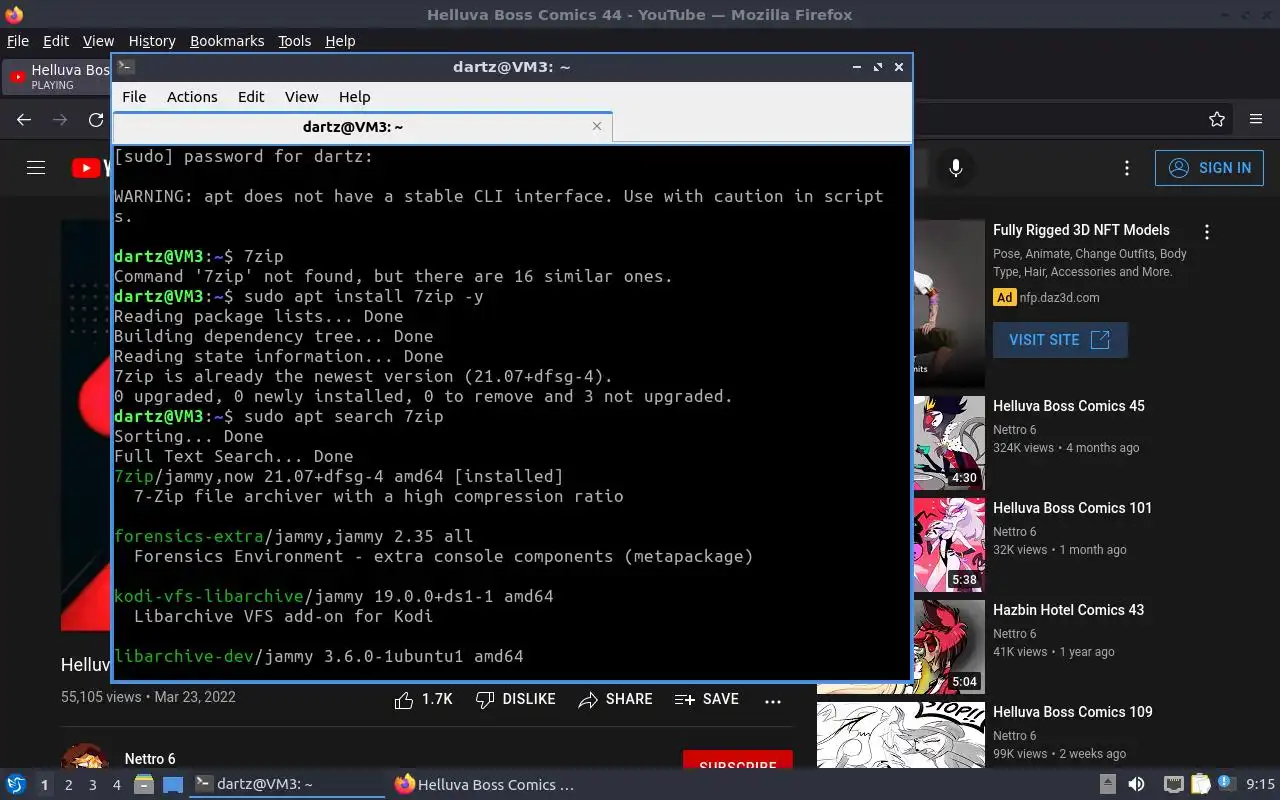Switch to workspace 3
This screenshot has height=800, width=1280.
tap(93, 785)
